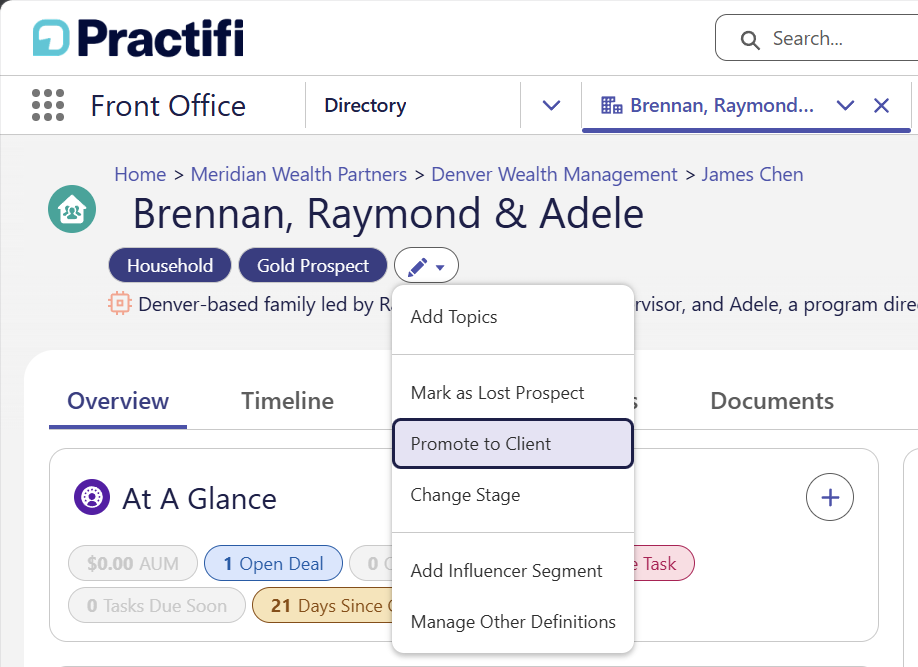Open Manage Other Definitions
Viewport: 918px width, 667px height.
click(x=513, y=622)
